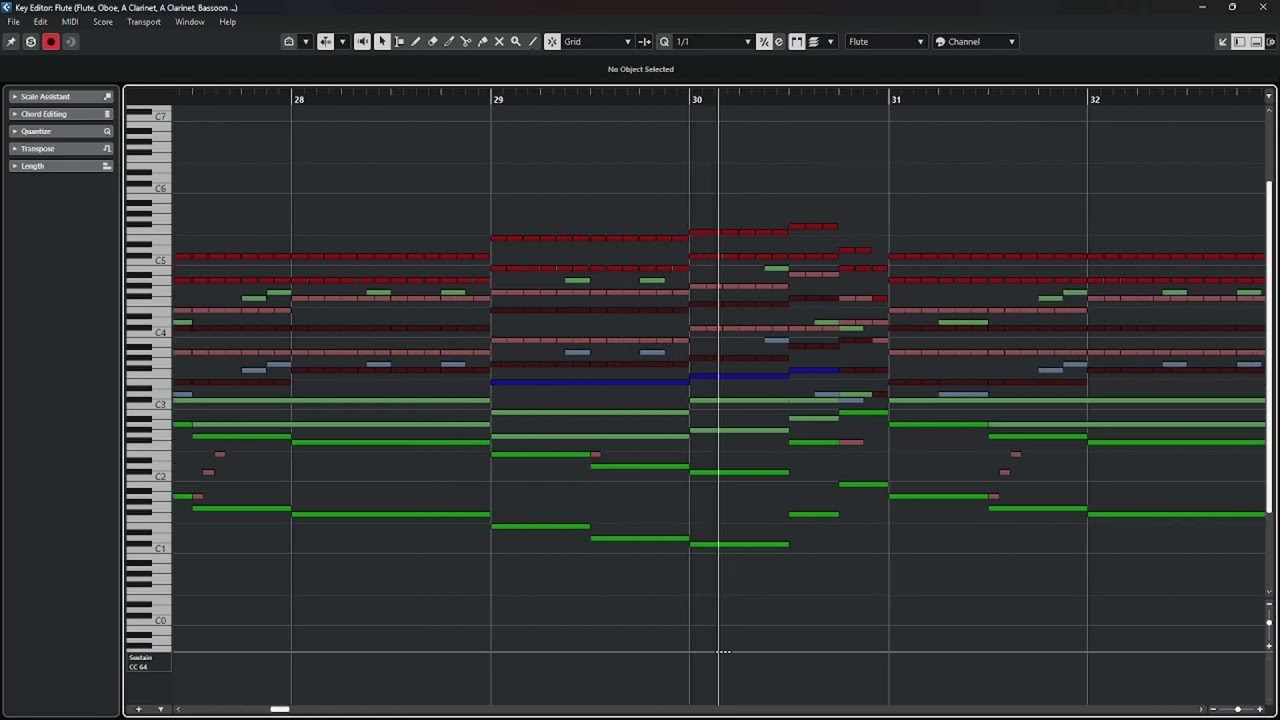The height and width of the screenshot is (720, 1280).
Task: Expand the Transpose inspector section
Action: pos(61,148)
